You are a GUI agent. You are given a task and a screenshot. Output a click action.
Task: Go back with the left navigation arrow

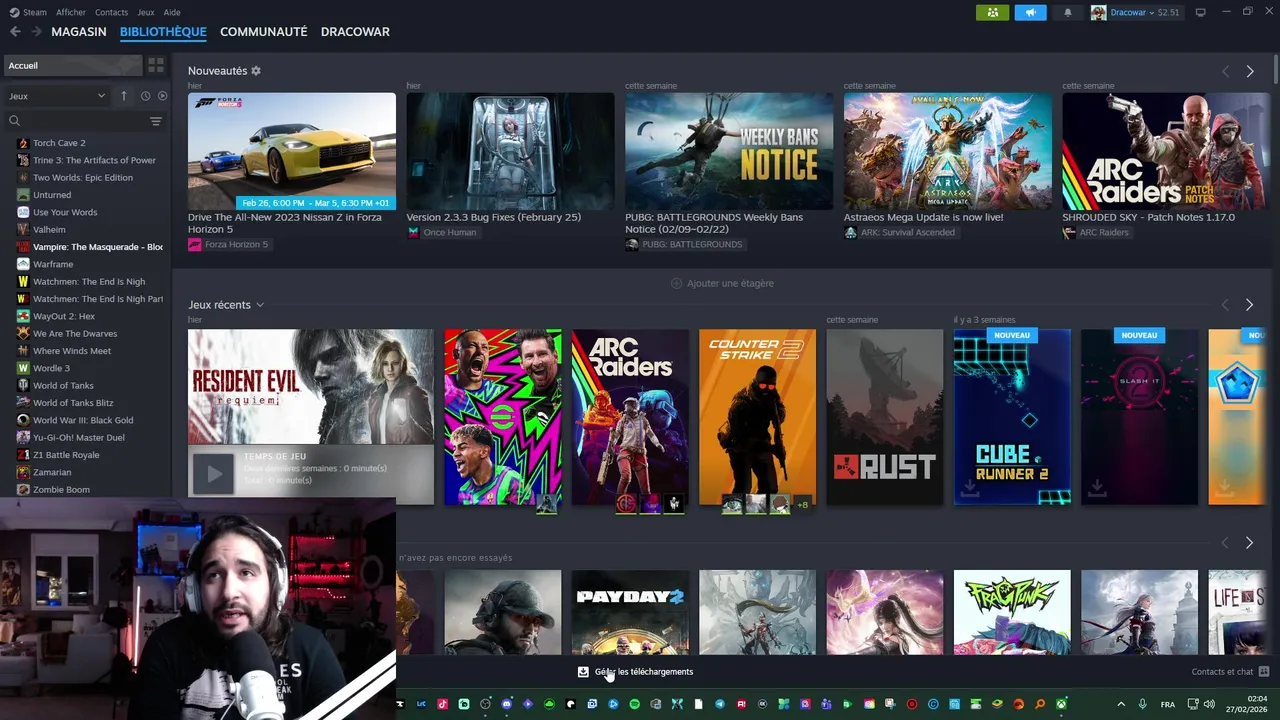15,32
